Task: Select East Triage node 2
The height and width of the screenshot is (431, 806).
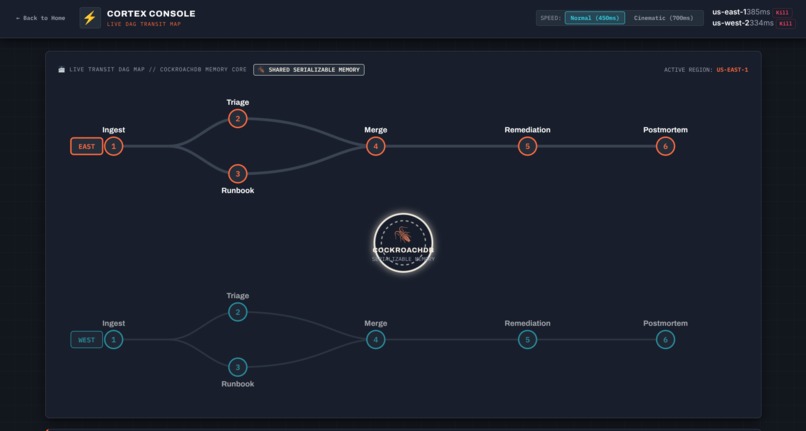Action: (x=237, y=119)
